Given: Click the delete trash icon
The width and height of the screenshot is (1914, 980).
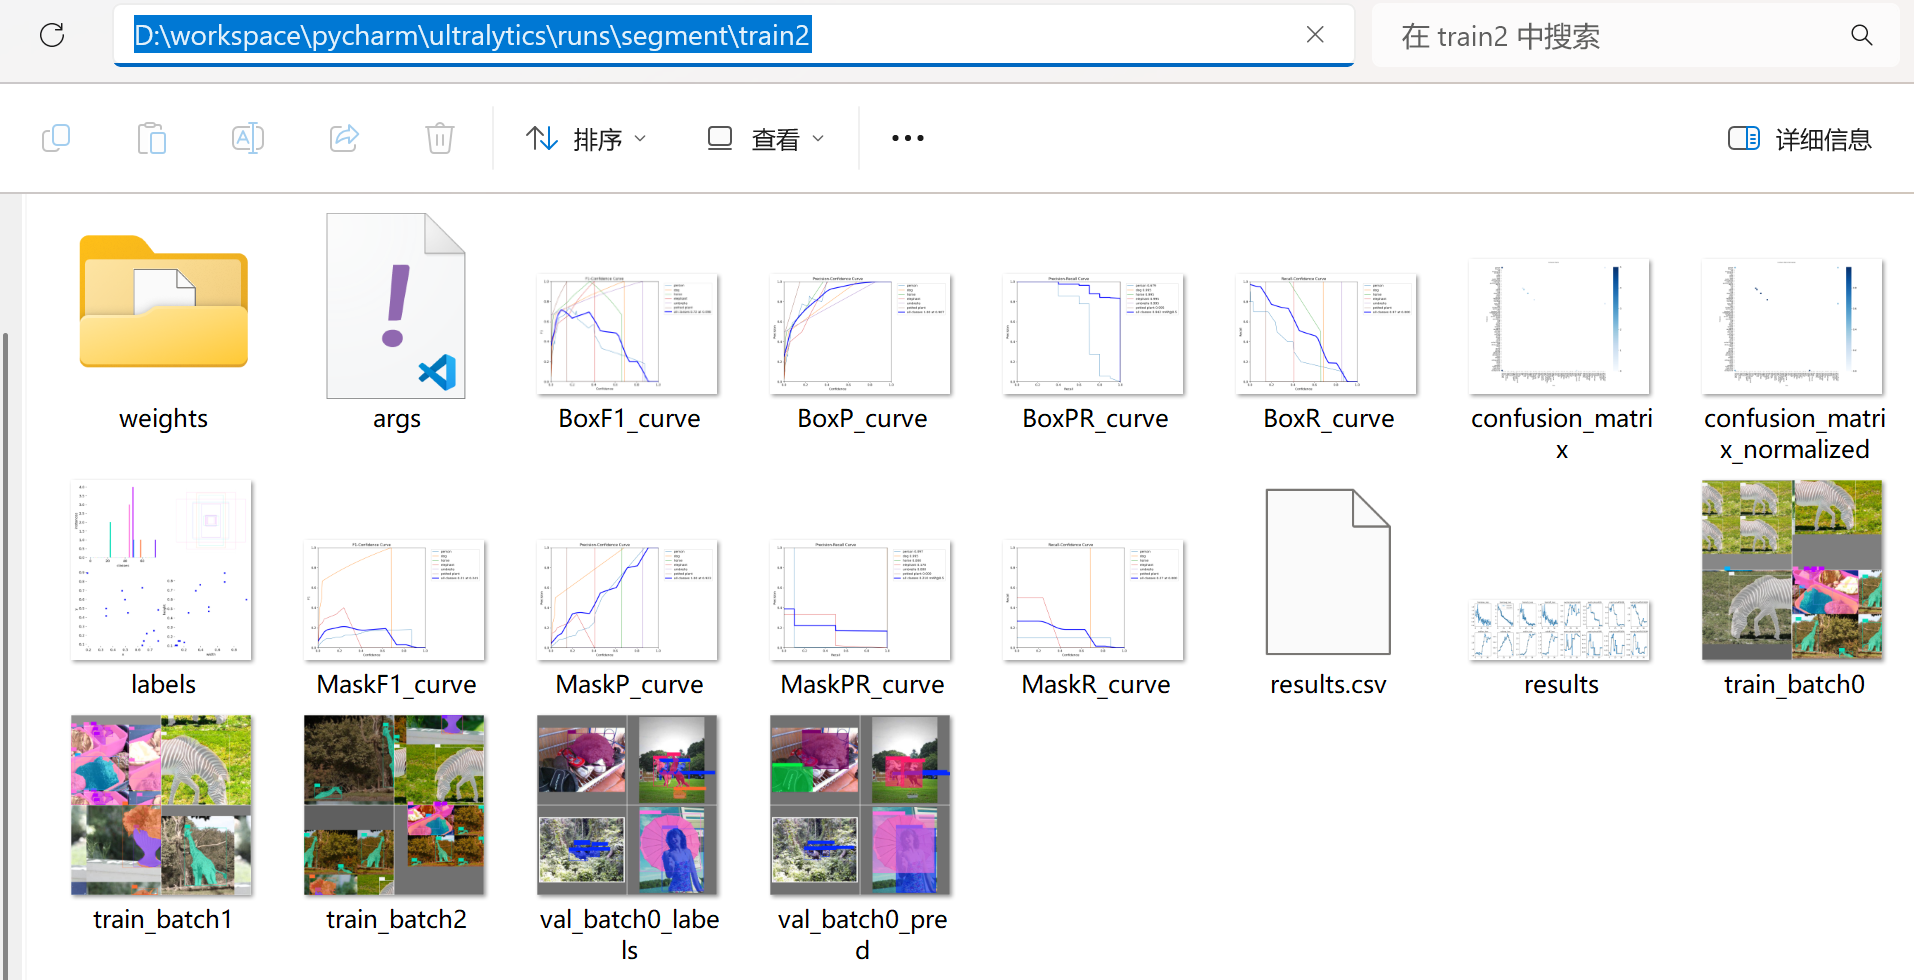Looking at the screenshot, I should (x=440, y=138).
